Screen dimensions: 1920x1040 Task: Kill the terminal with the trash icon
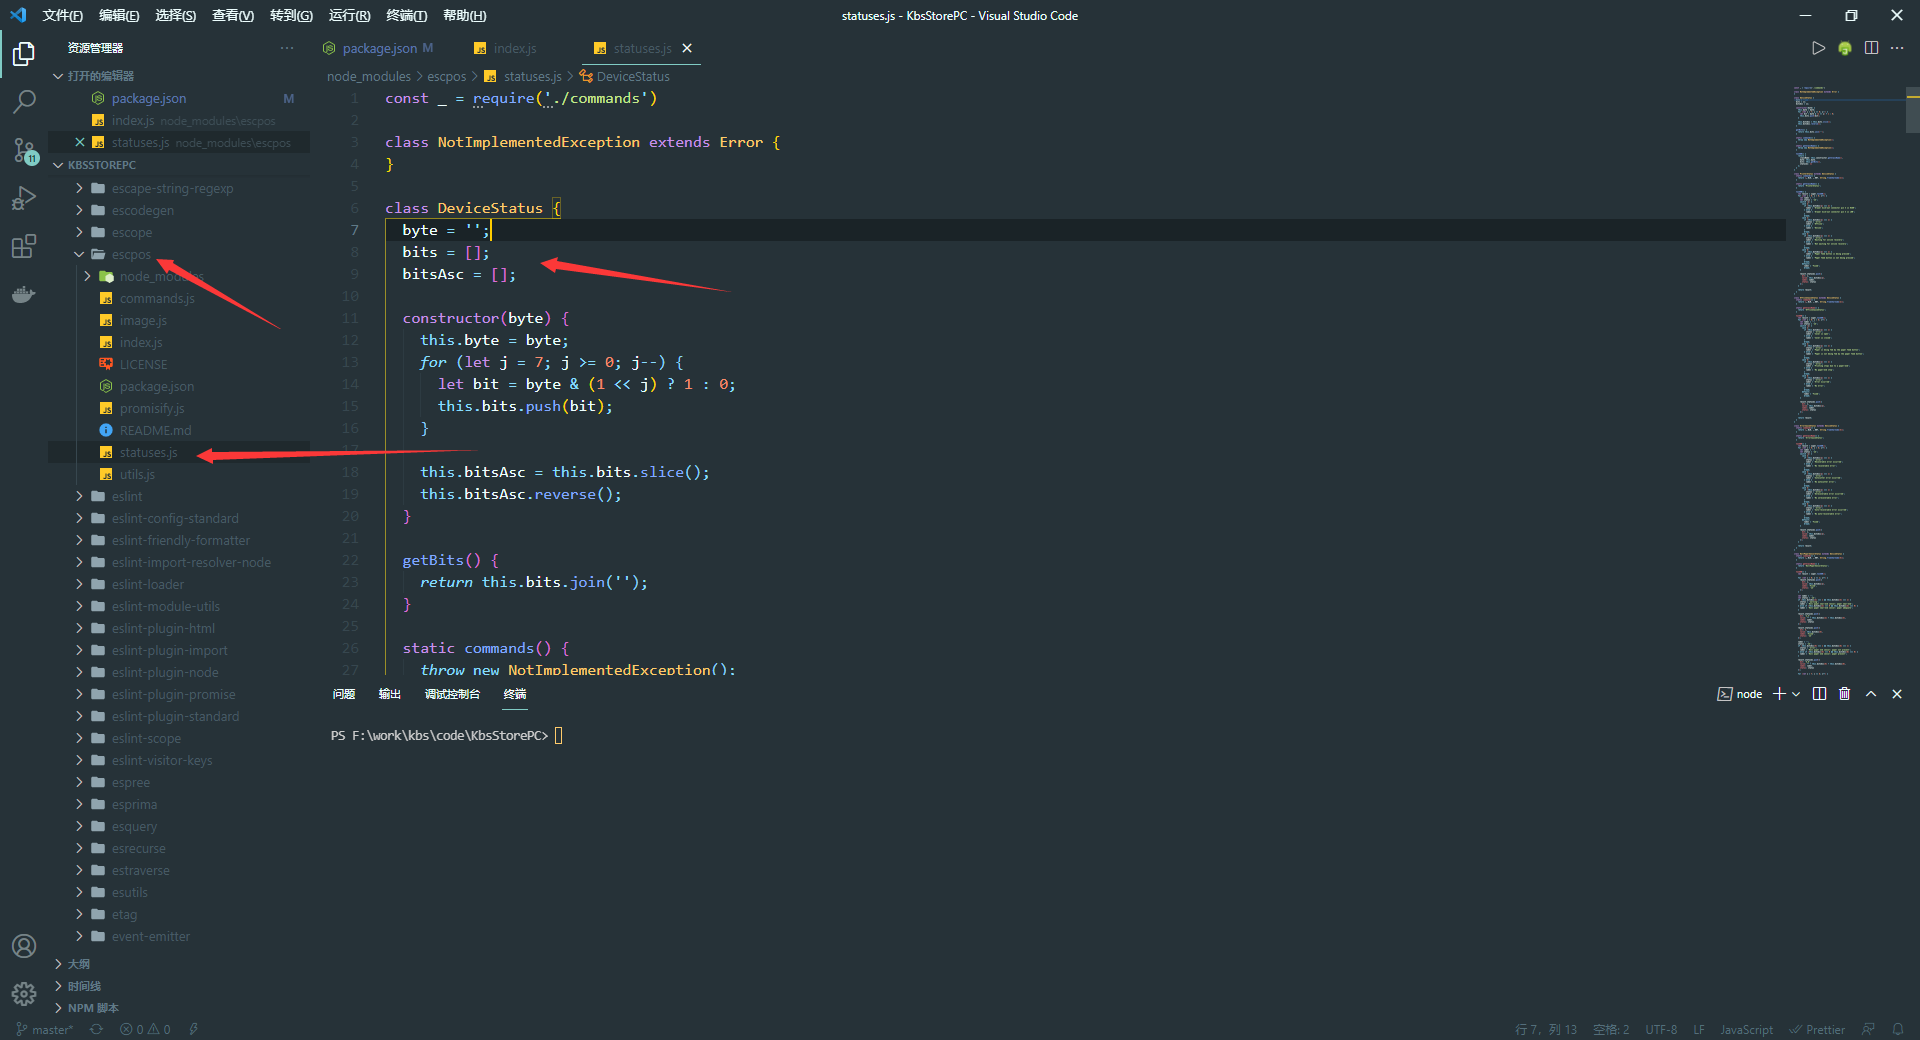(1845, 694)
